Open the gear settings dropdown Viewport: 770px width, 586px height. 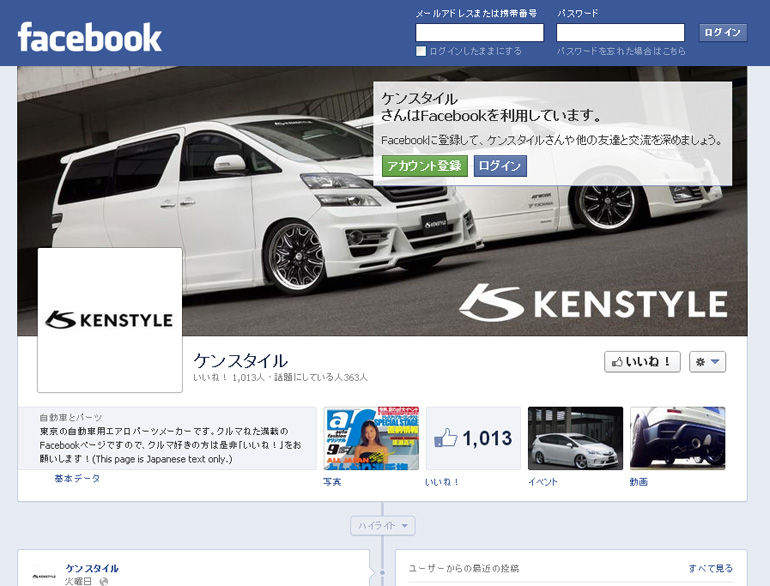tap(707, 362)
